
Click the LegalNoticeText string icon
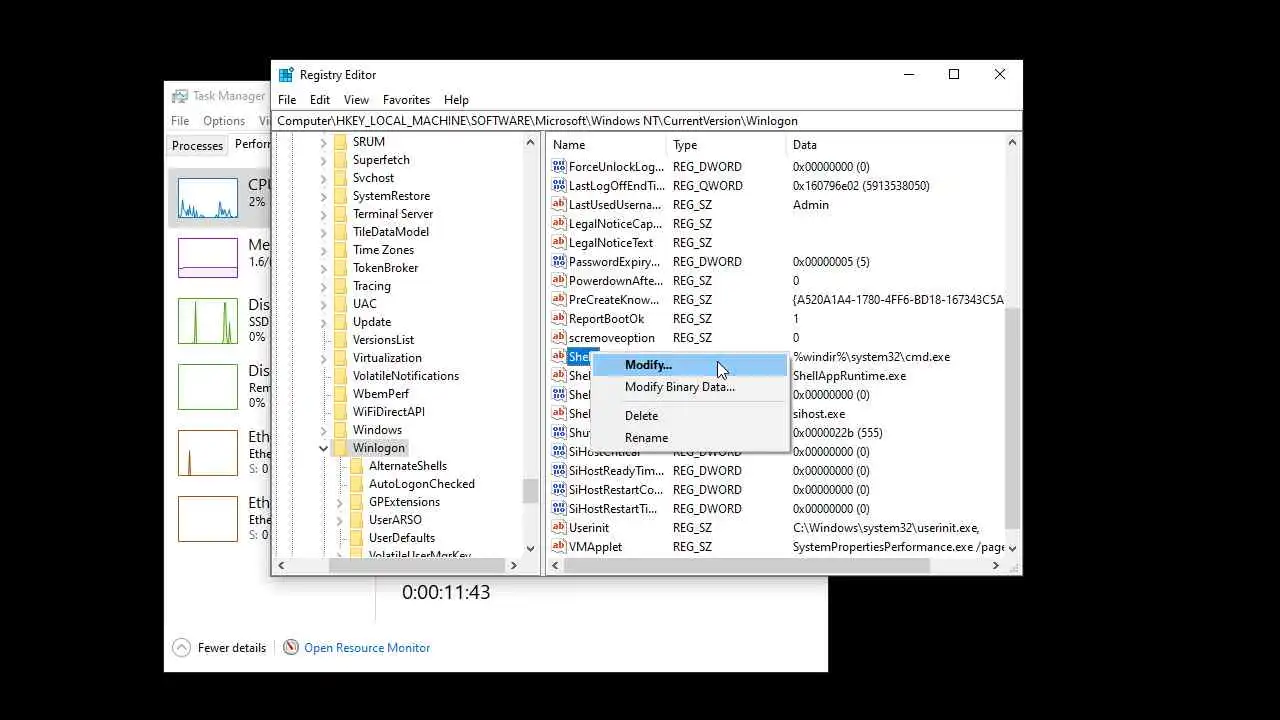pos(559,243)
